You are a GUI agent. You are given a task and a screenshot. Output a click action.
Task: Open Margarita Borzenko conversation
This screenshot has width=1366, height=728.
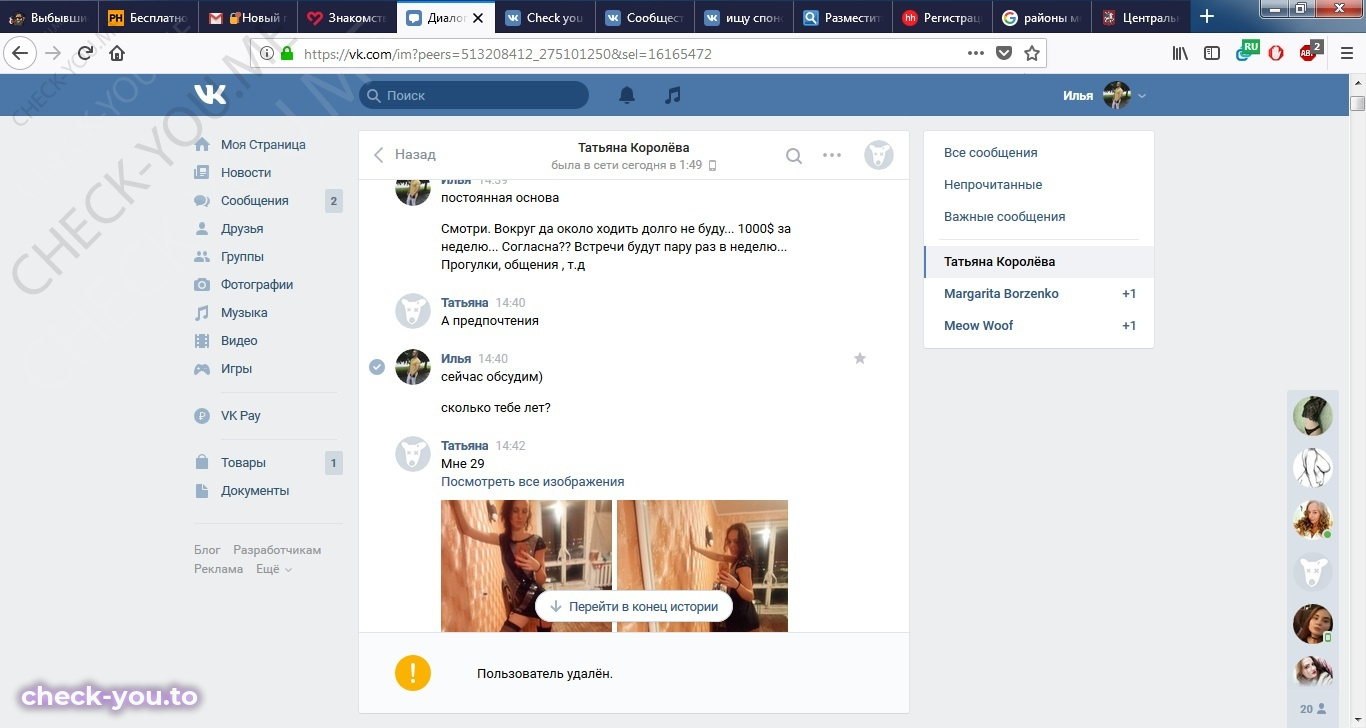click(x=1039, y=293)
